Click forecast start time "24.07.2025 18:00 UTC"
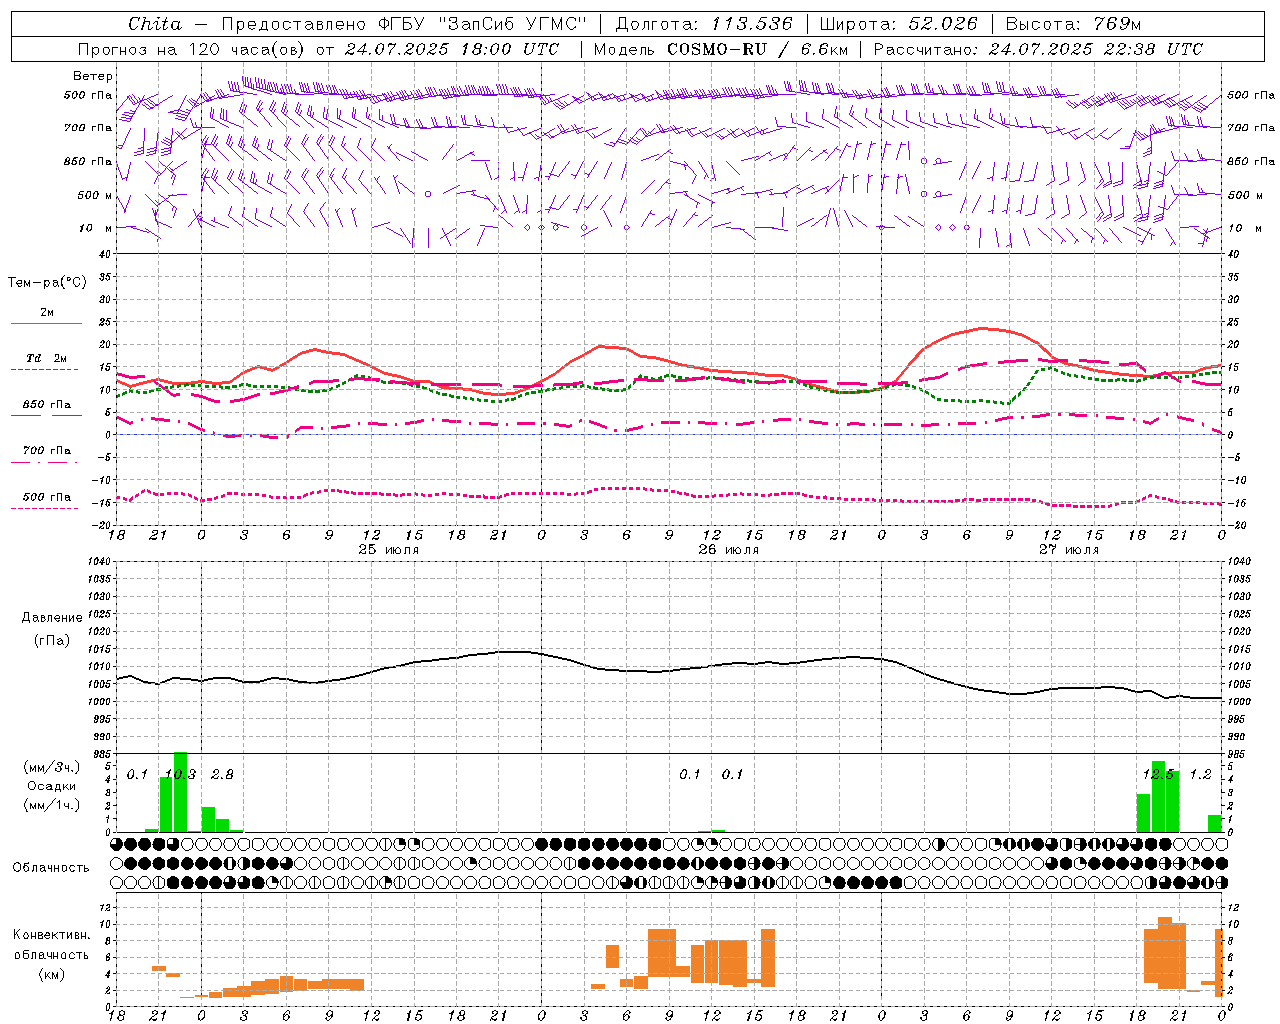 [x=452, y=49]
